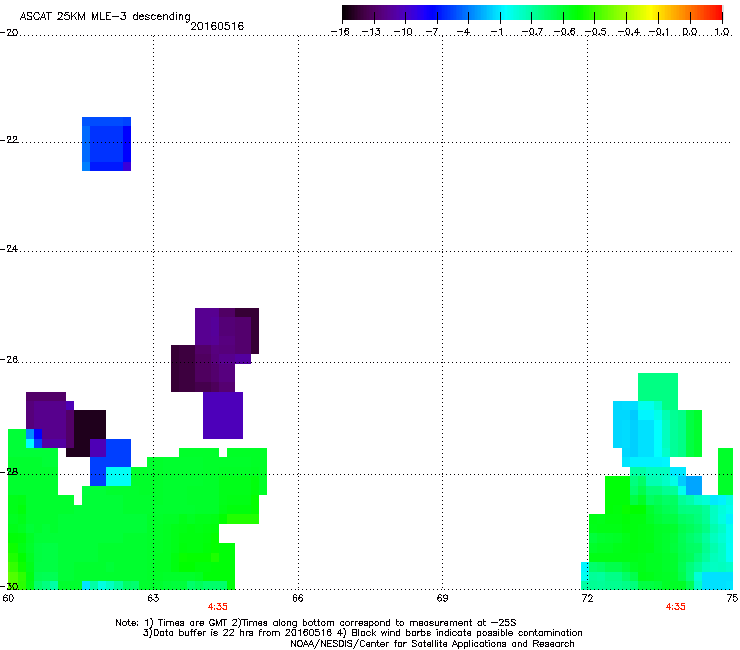
Task: Click the color bar label '-0.6'
Action: 564,32
